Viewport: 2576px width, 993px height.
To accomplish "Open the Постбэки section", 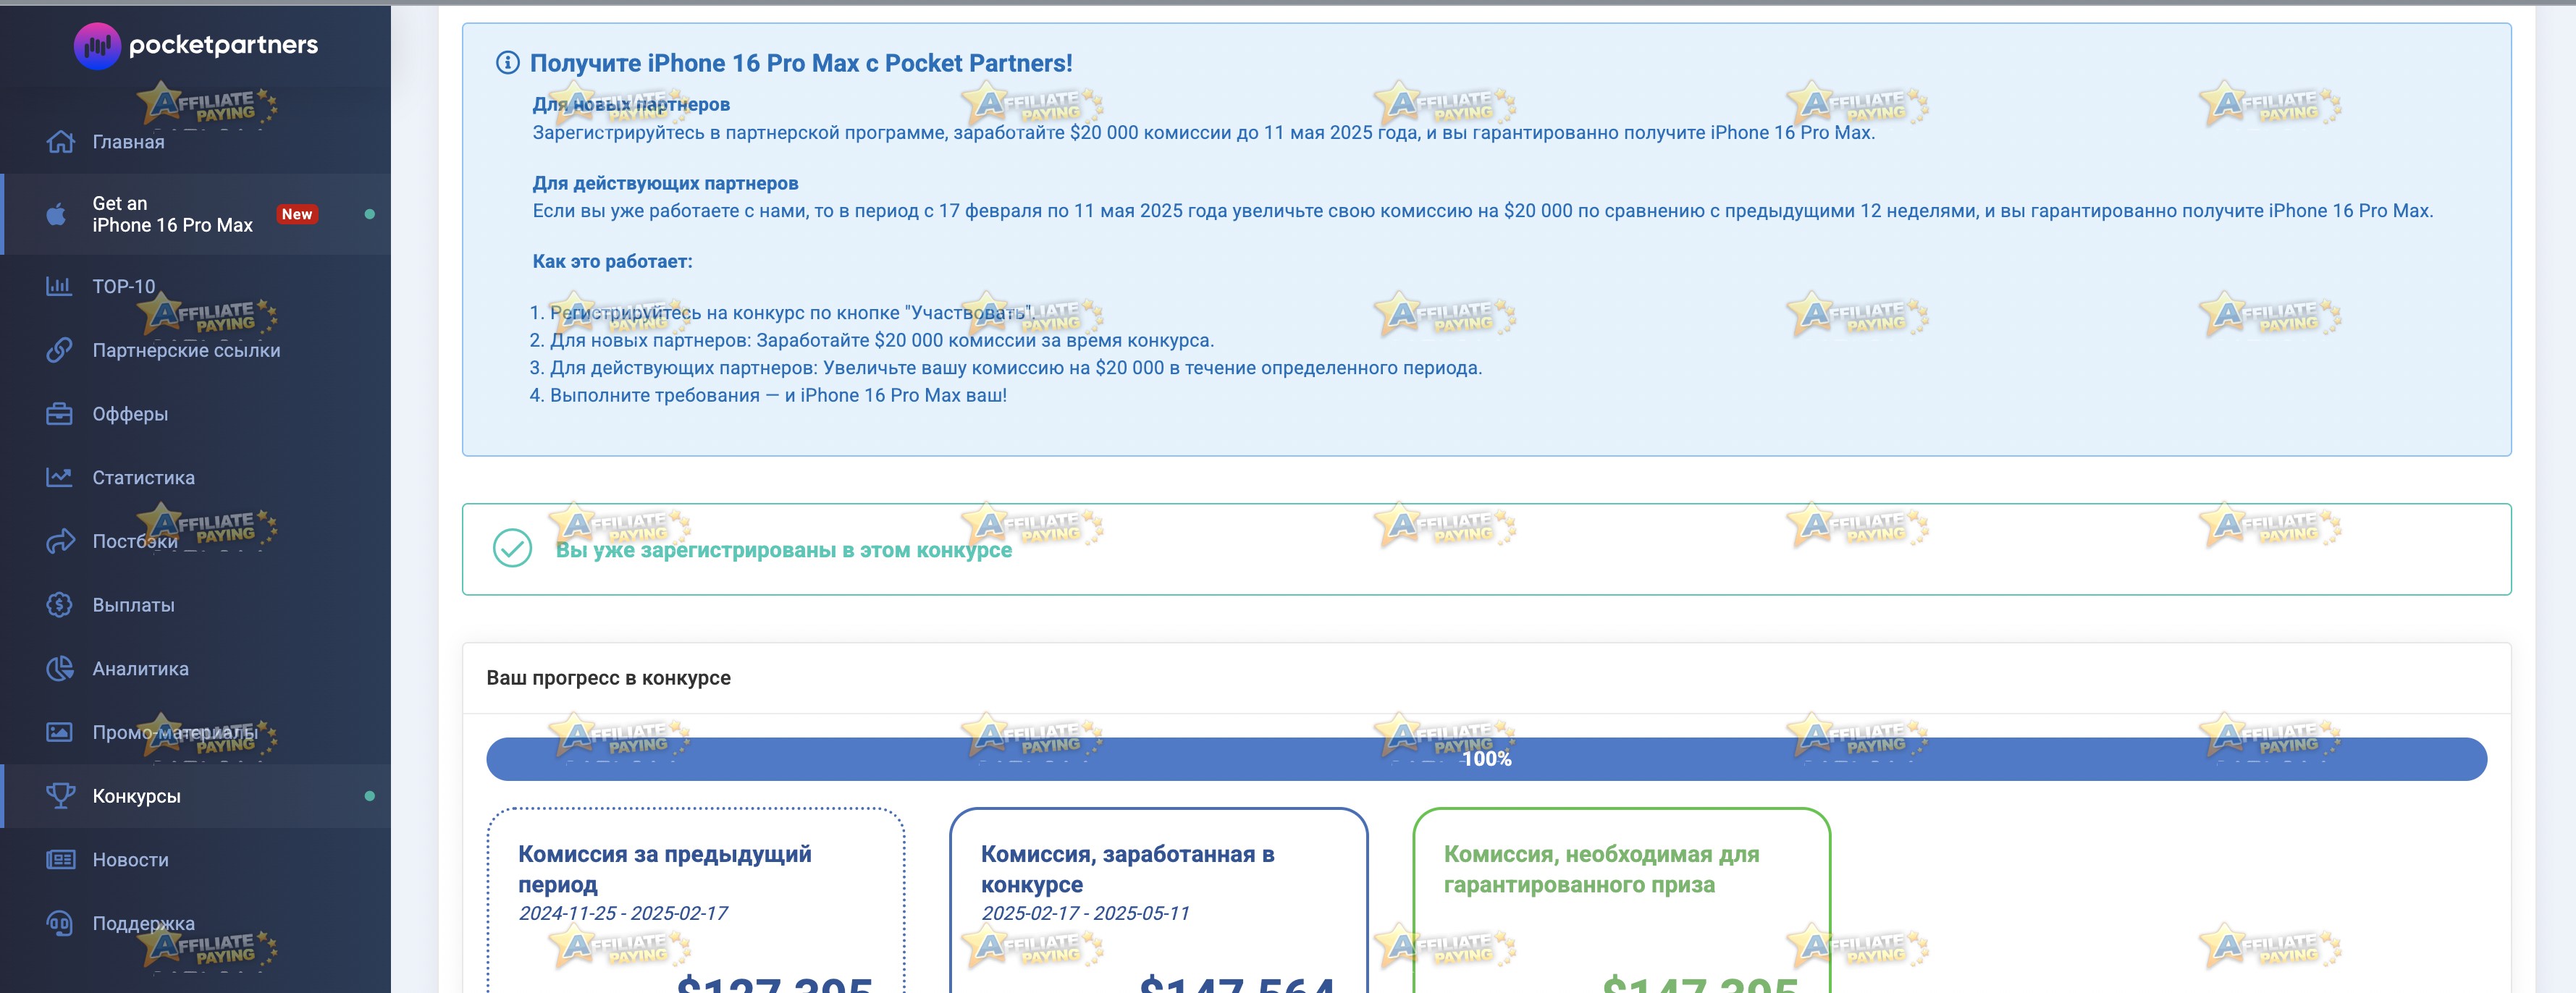I will coord(196,541).
